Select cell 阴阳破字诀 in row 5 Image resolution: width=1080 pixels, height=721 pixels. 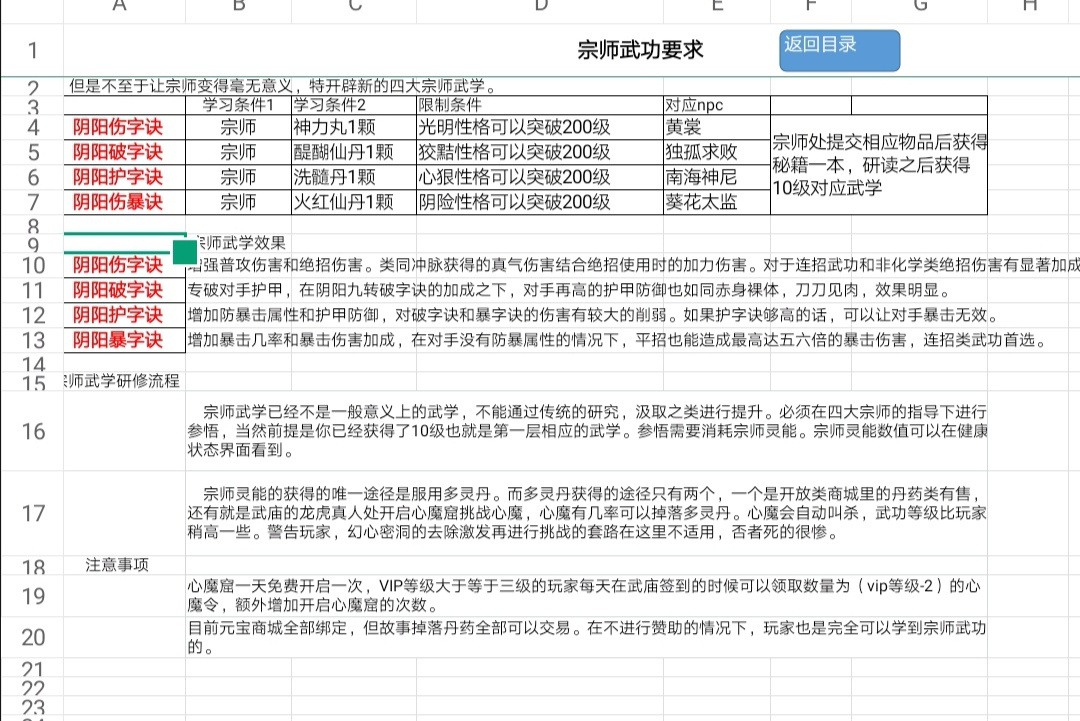tap(125, 152)
